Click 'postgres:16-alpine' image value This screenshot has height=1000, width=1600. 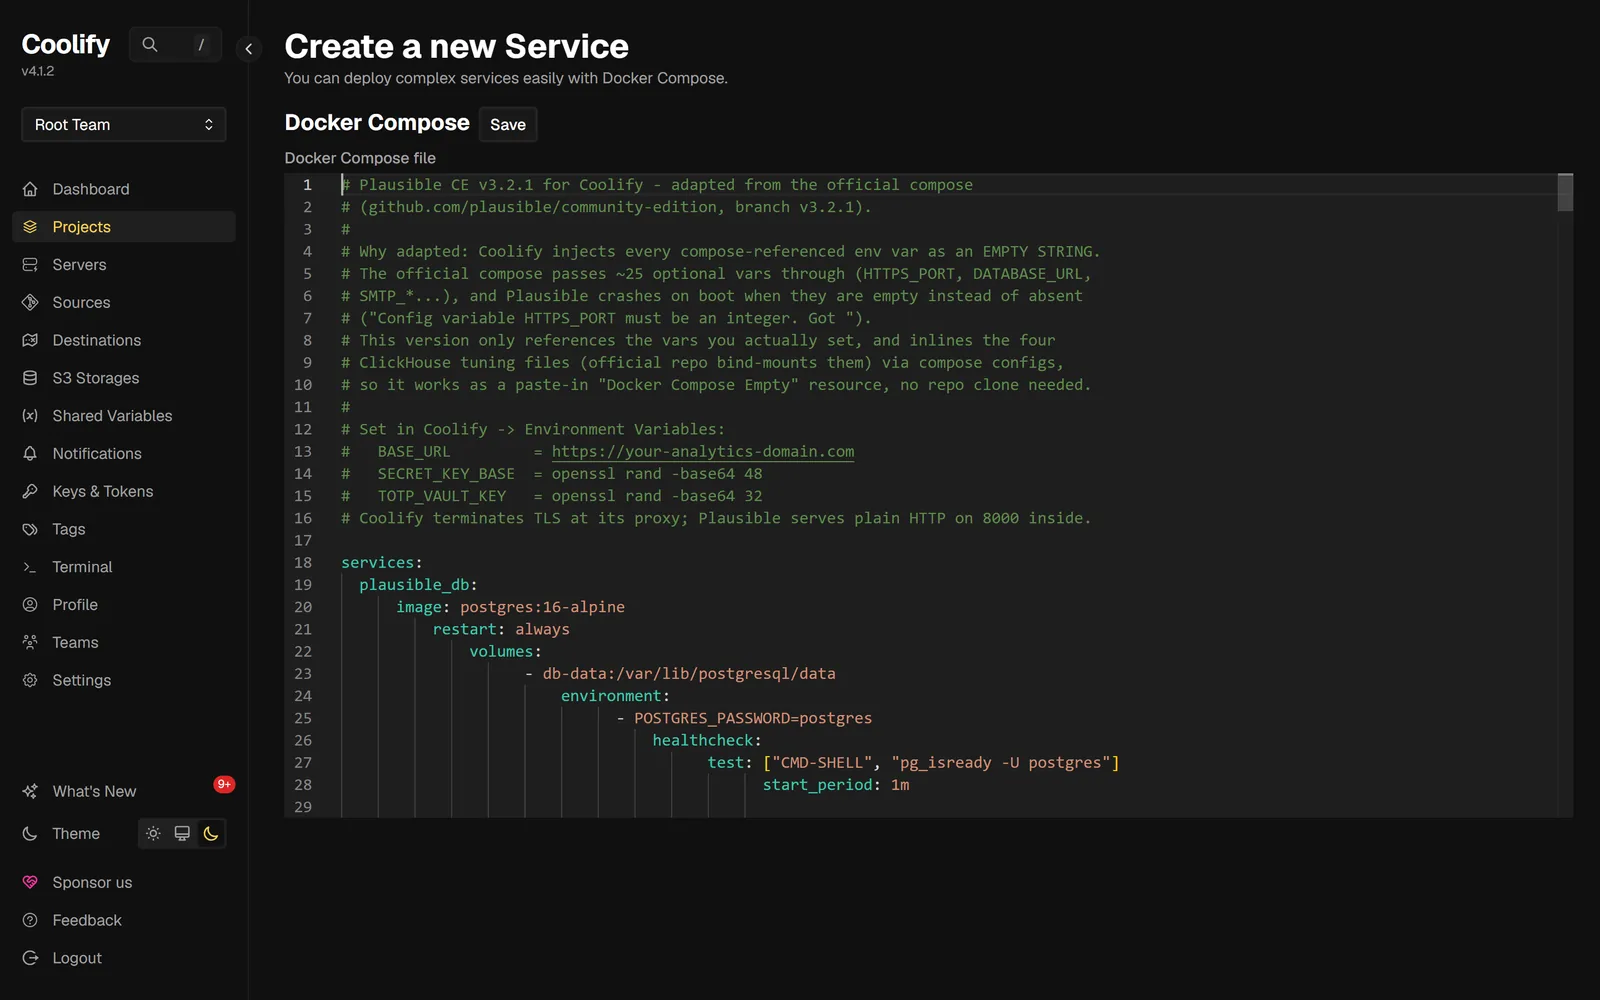(x=542, y=607)
